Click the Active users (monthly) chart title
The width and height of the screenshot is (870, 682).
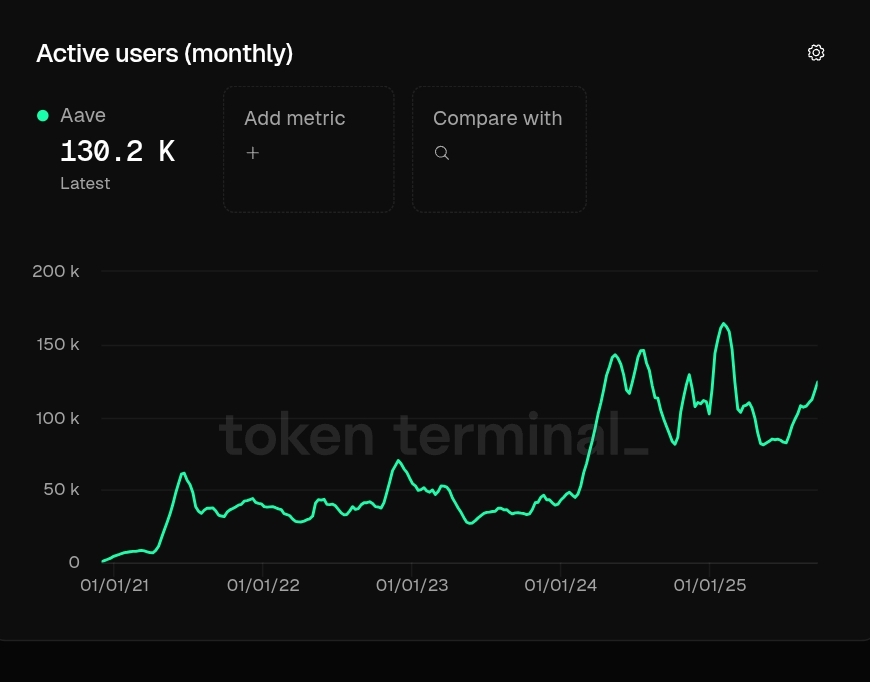pos(164,53)
